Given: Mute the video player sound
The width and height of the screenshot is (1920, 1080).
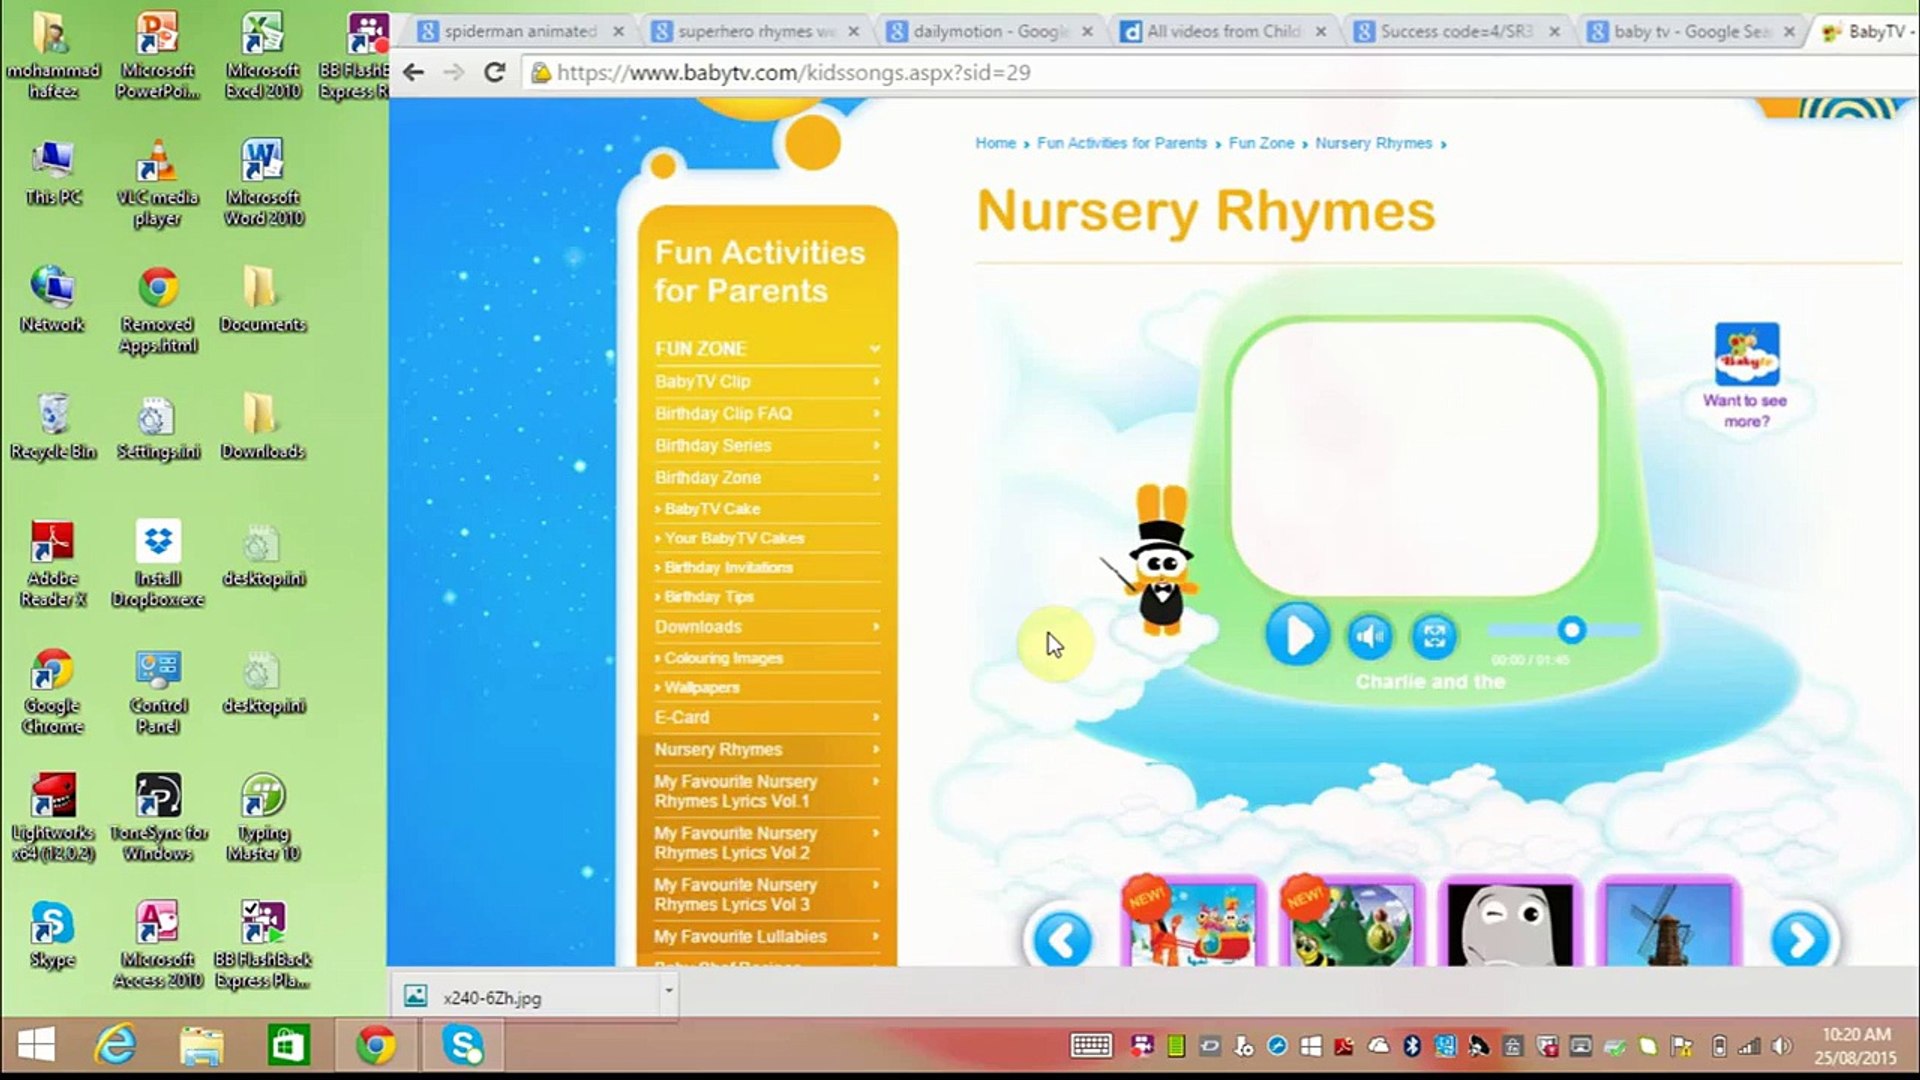Looking at the screenshot, I should [1369, 636].
